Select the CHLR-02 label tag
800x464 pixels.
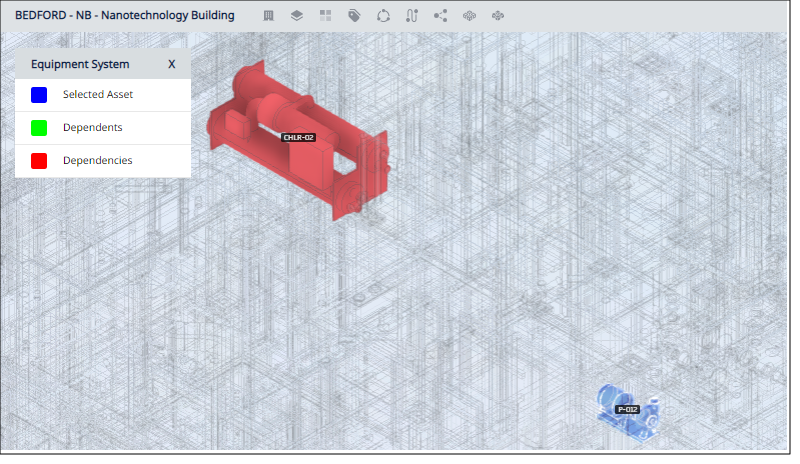[298, 137]
